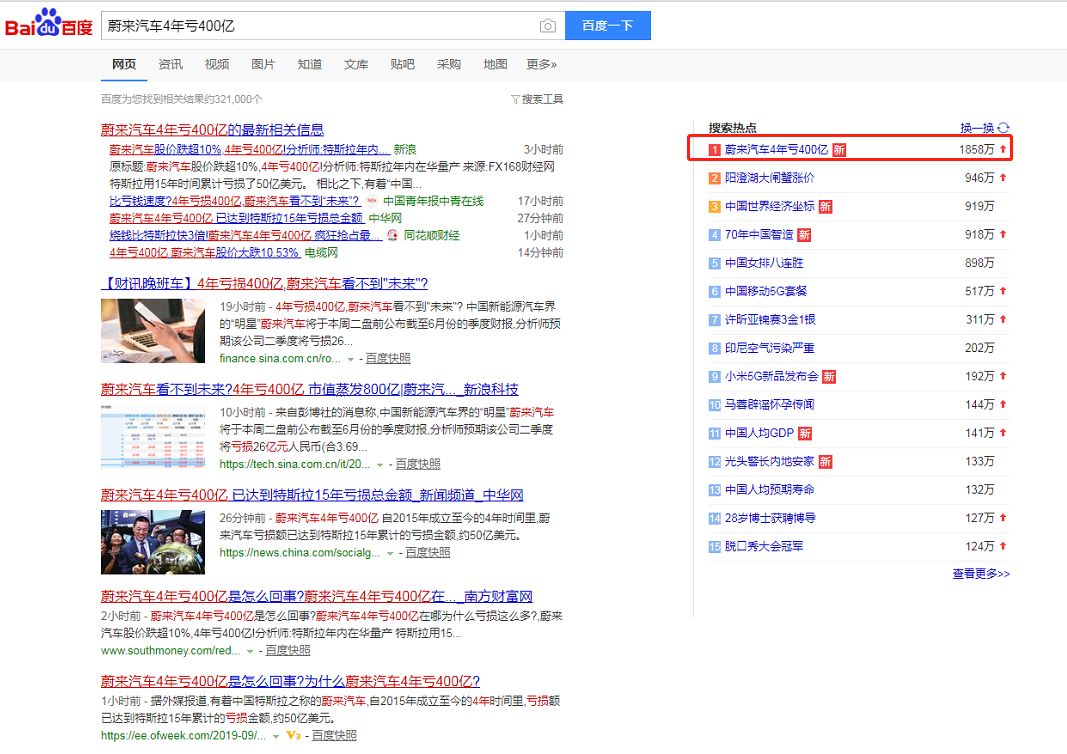Click 换一换 refresh icon
1067x754 pixels.
point(1004,127)
